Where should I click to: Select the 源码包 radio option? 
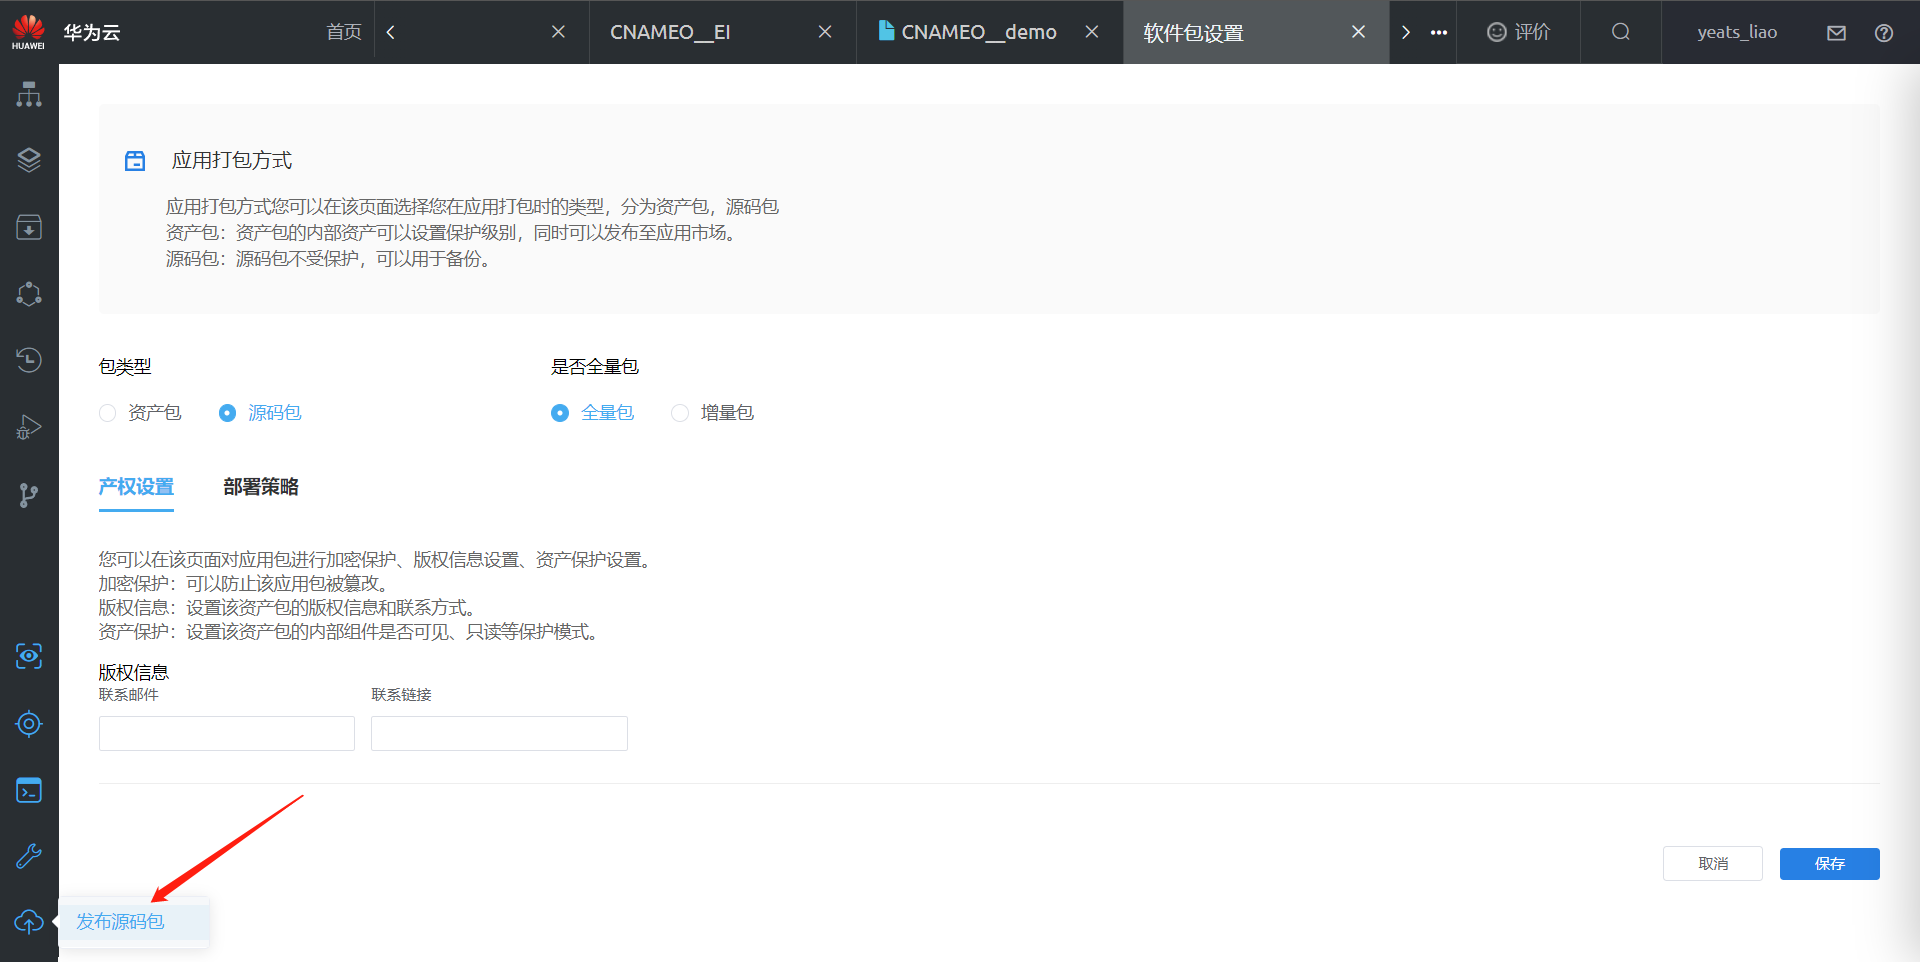click(x=227, y=413)
